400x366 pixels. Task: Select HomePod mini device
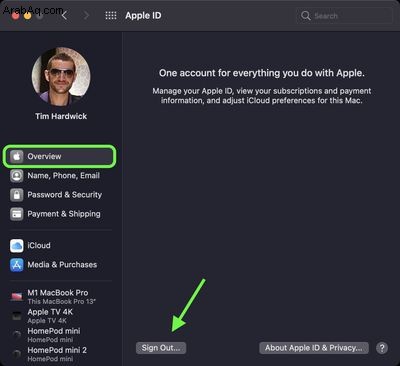coord(60,335)
